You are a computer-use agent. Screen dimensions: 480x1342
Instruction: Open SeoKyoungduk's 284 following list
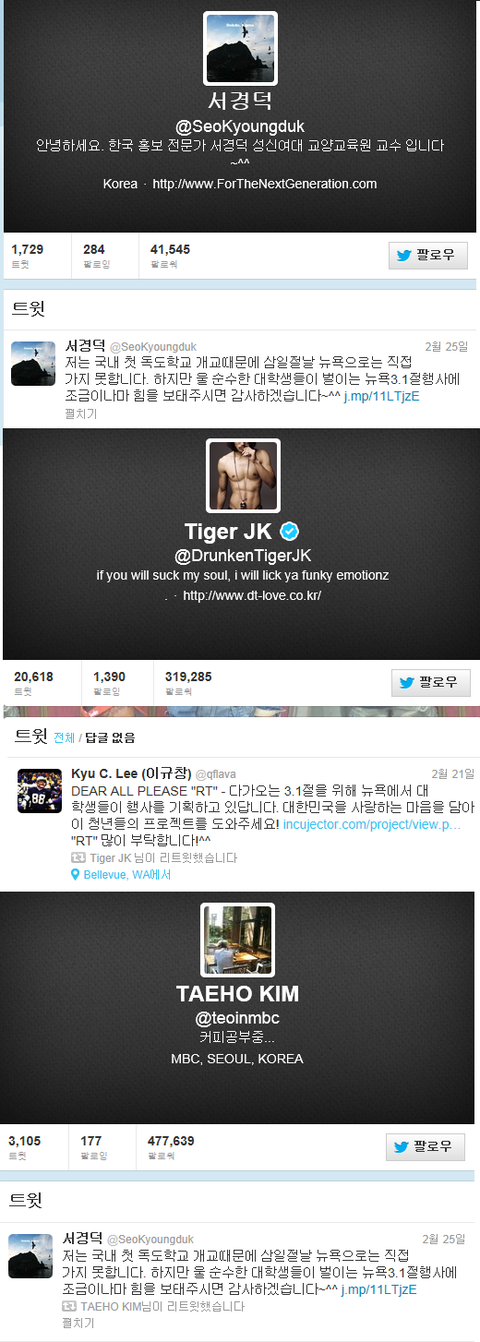[95, 253]
